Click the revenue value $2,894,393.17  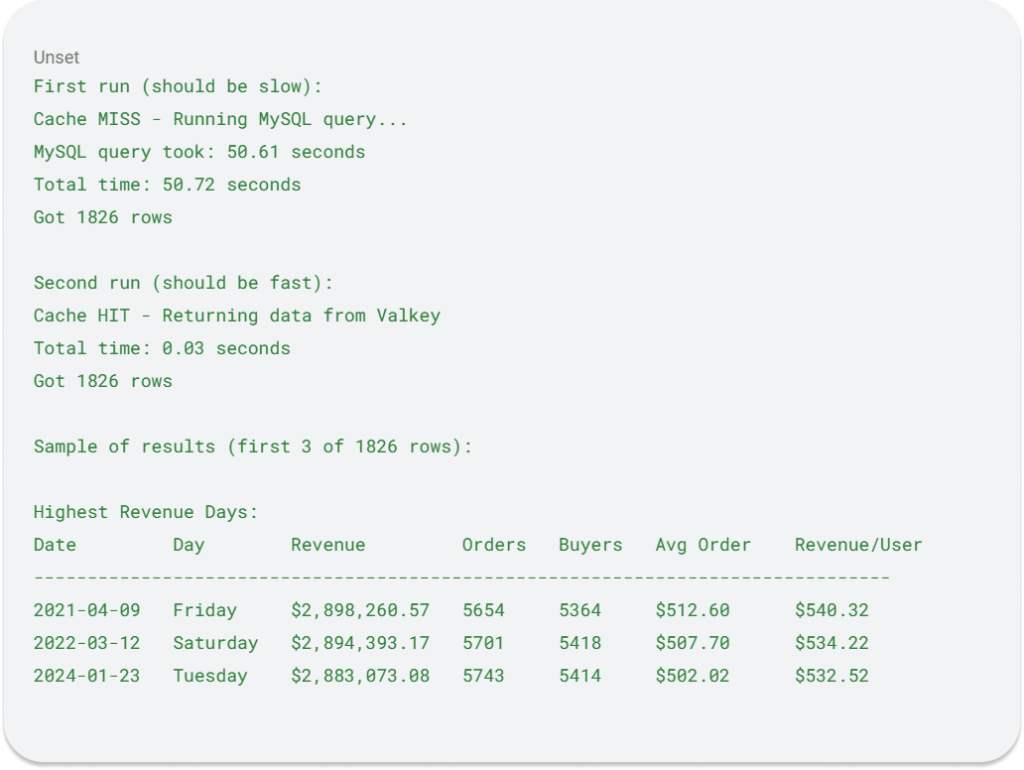tap(360, 643)
